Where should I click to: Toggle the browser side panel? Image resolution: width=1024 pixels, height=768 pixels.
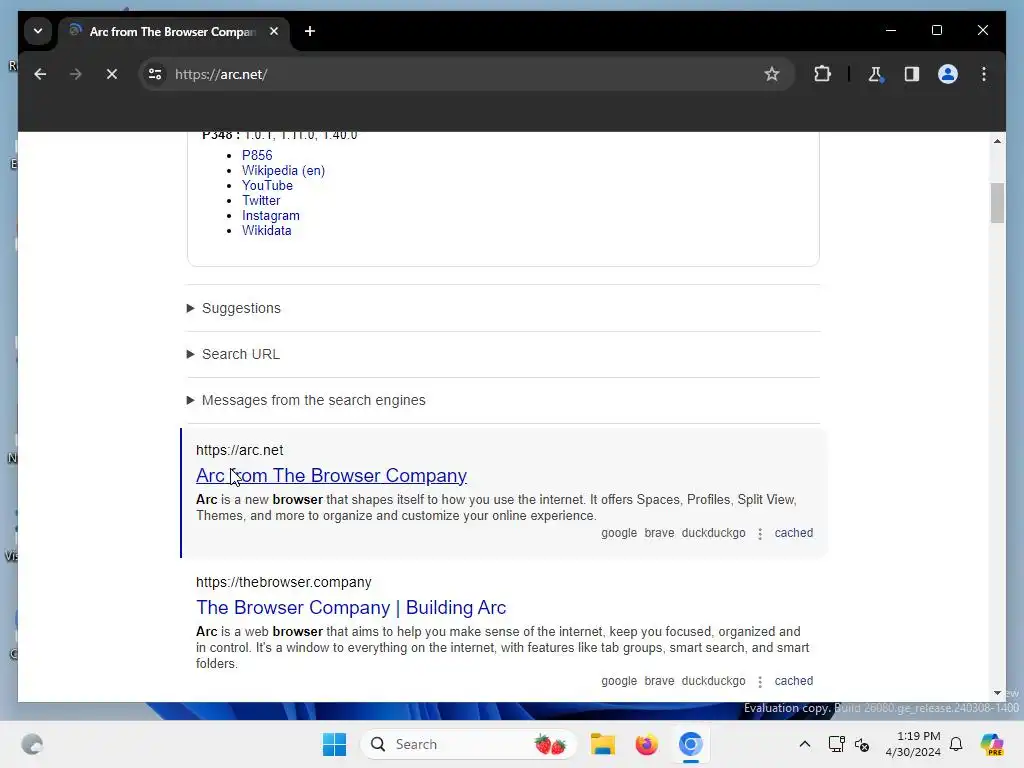coord(912,74)
